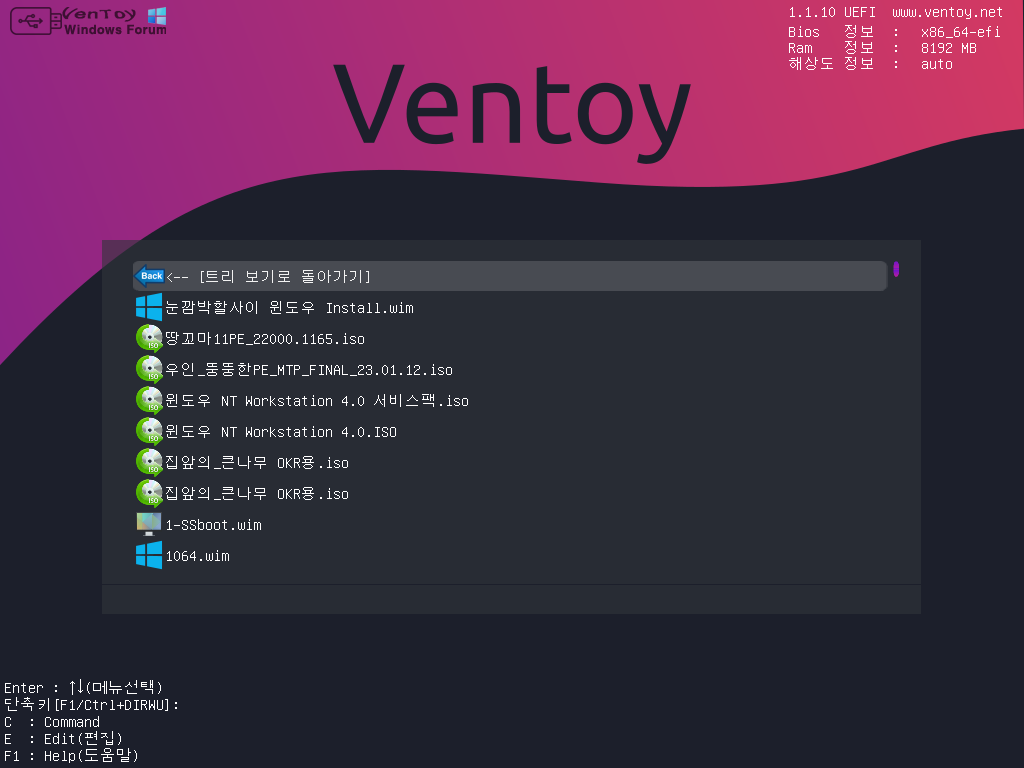Click the ISO icon beside 'NT Workstation 4.0.ISO'

coord(149,431)
